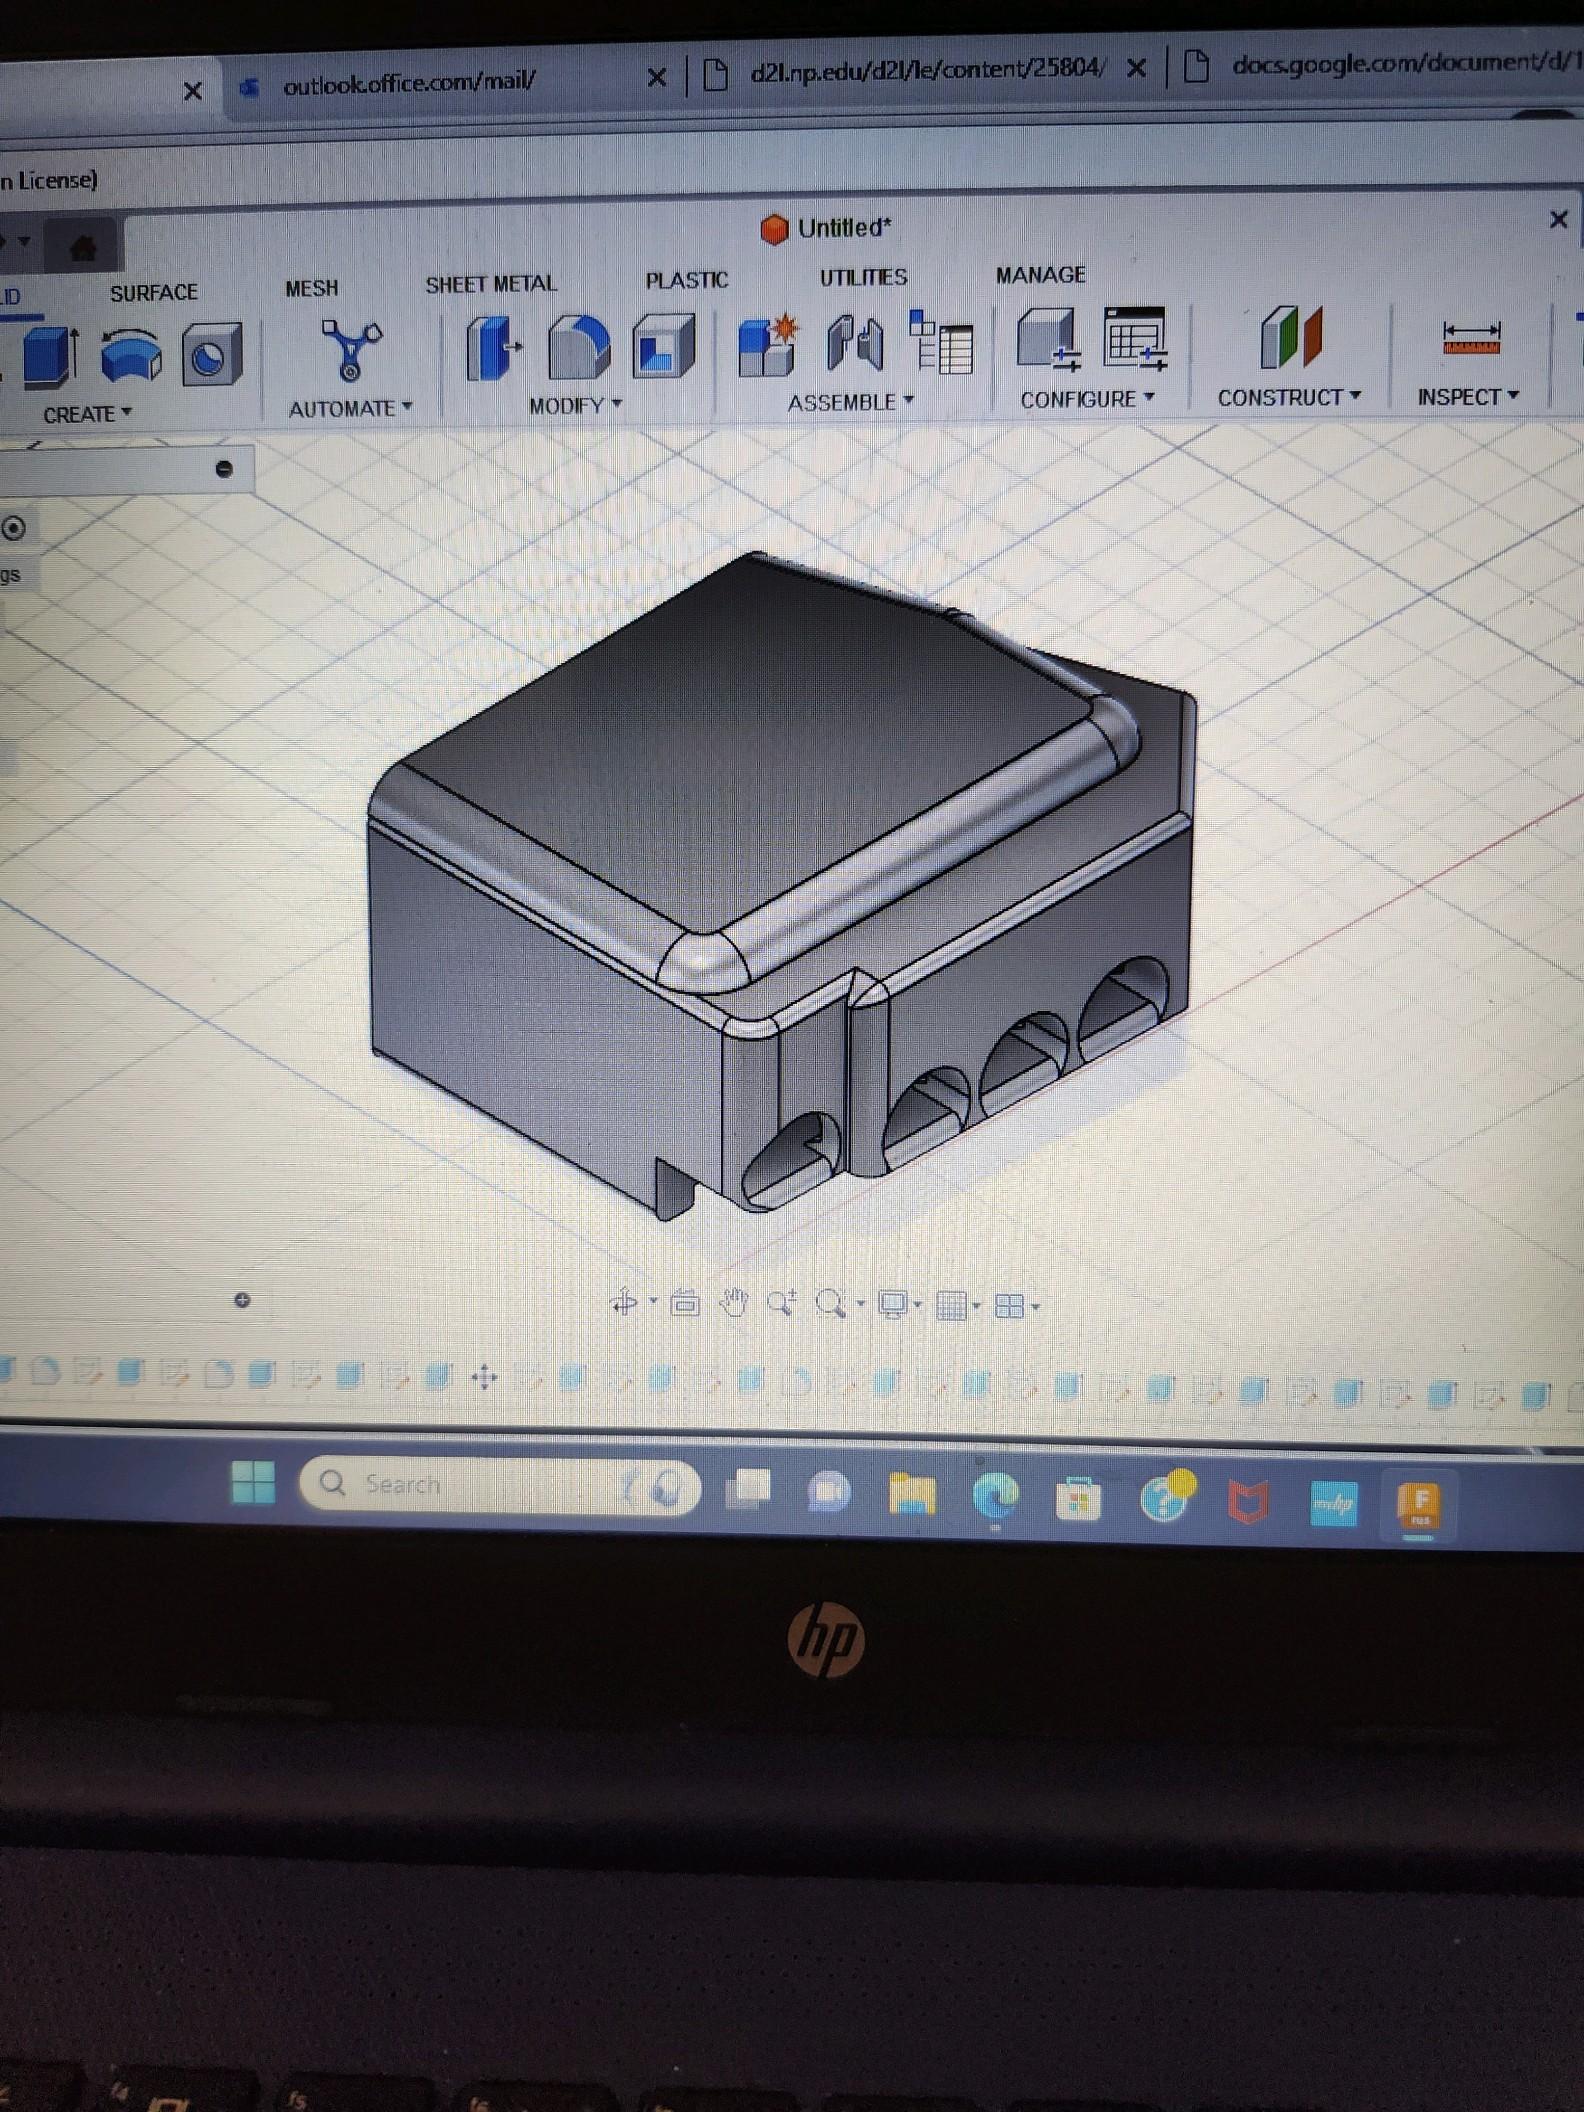Select the Untitled* document tab
The height and width of the screenshot is (2112, 1584).
pyautogui.click(x=825, y=228)
